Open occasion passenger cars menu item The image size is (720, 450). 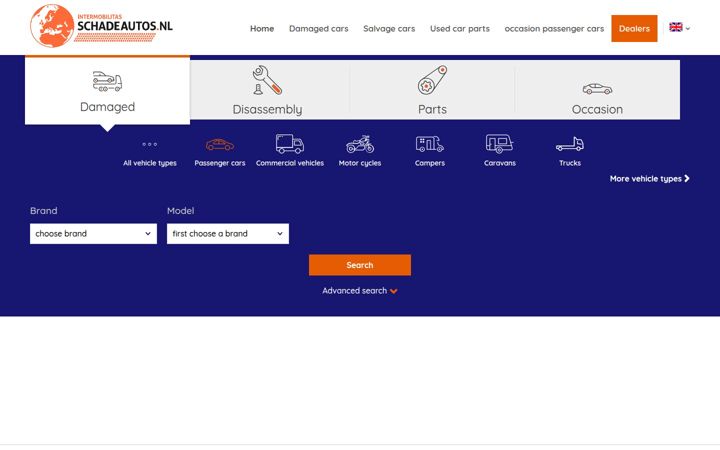click(554, 28)
